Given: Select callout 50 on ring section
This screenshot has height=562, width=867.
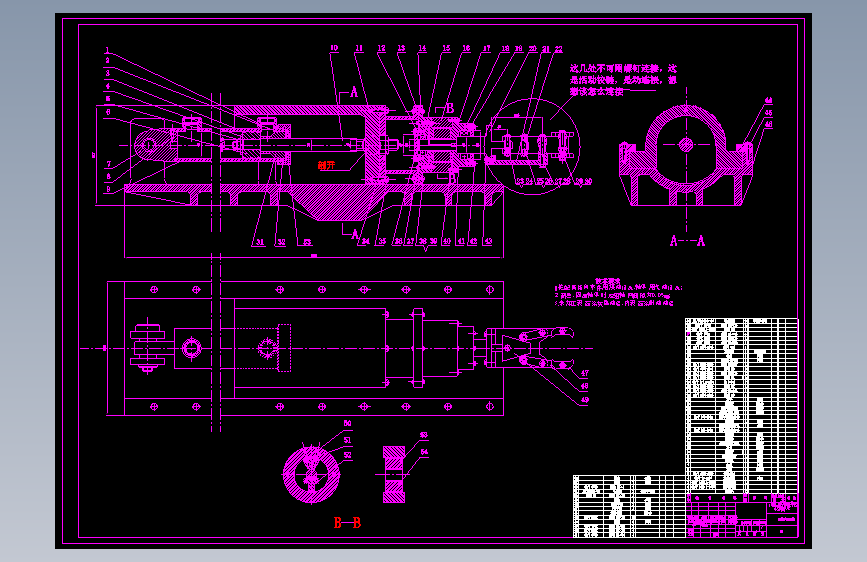Looking at the screenshot, I should pyautogui.click(x=347, y=423).
